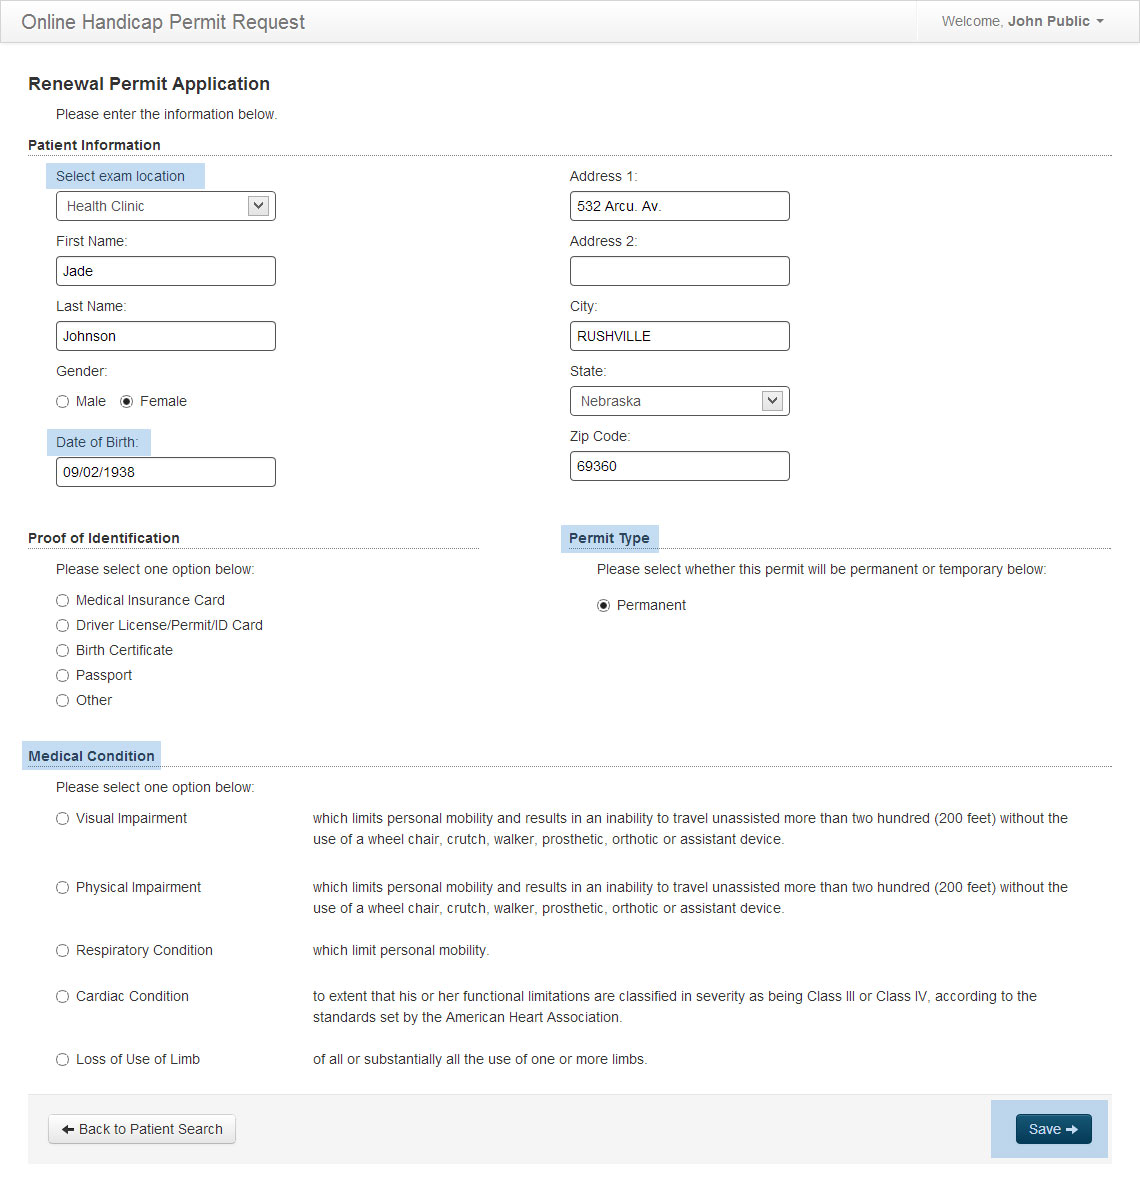This screenshot has height=1204, width=1140.
Task: Go Back to Patient Search
Action: point(142,1129)
